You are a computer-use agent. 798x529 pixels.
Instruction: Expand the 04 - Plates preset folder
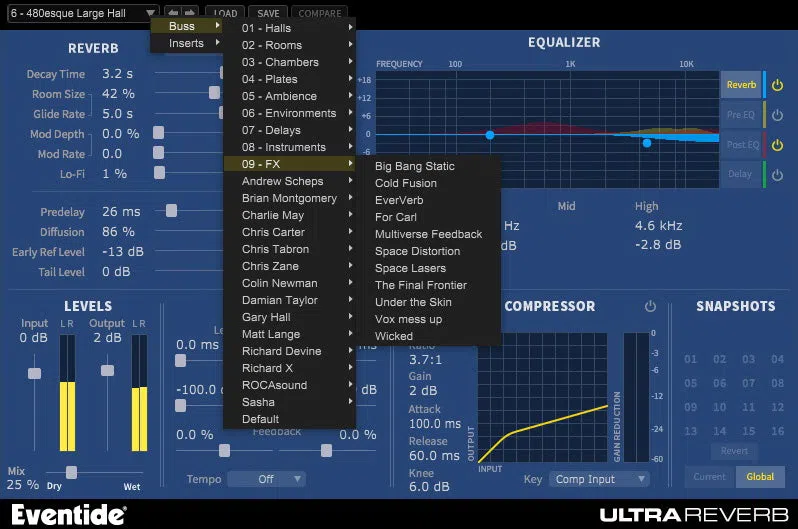point(290,79)
